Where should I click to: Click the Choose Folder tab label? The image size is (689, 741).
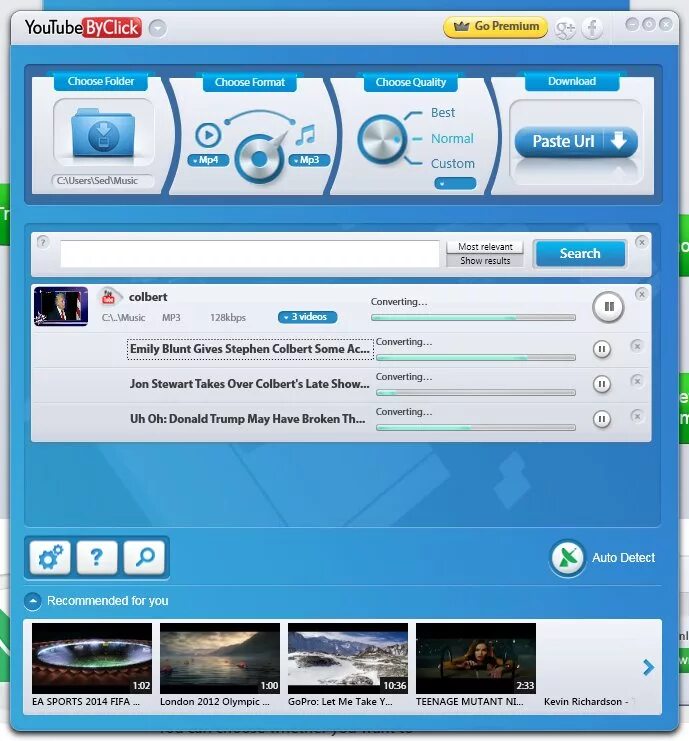[x=101, y=81]
